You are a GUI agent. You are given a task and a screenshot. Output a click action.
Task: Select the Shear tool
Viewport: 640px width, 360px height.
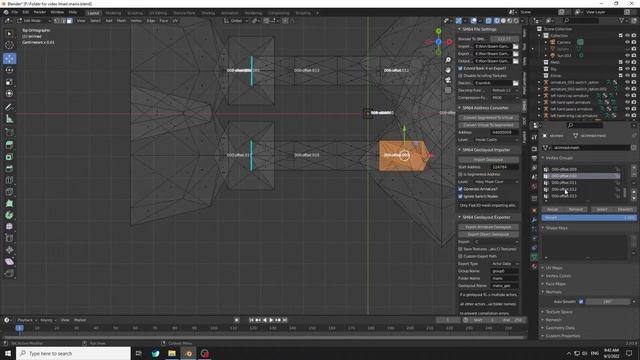point(9,262)
